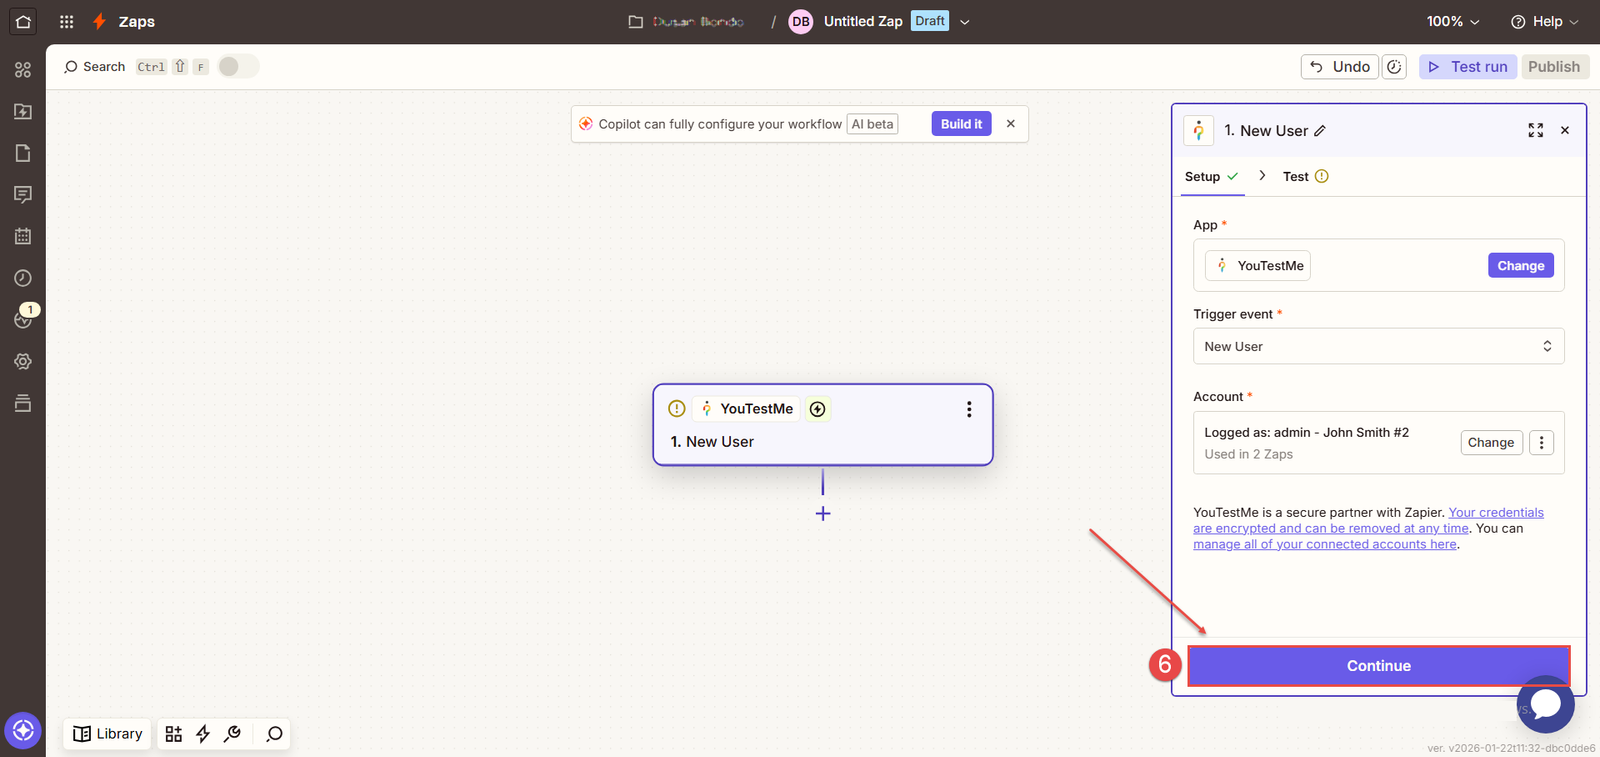Open Zap history clock icon in sidebar
The width and height of the screenshot is (1600, 757).
(23, 278)
